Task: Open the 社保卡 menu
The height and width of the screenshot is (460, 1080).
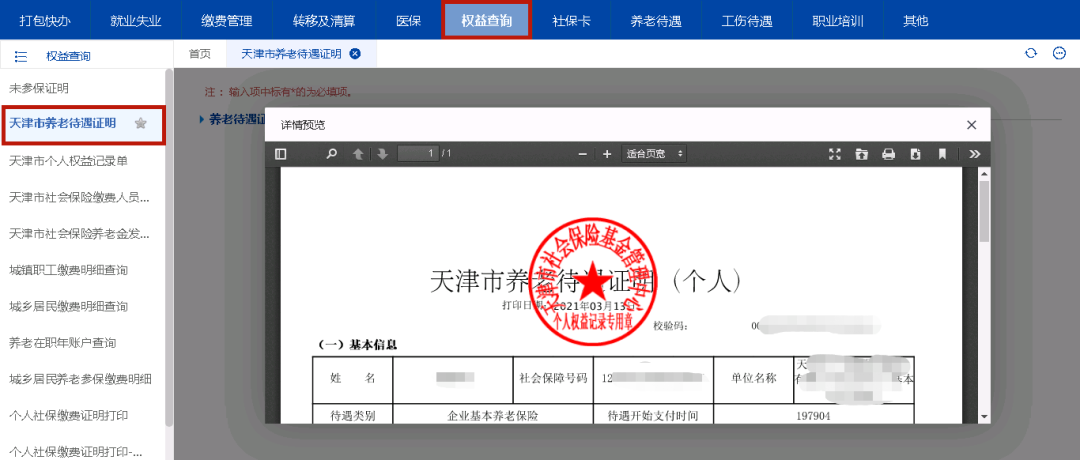Action: [x=571, y=20]
